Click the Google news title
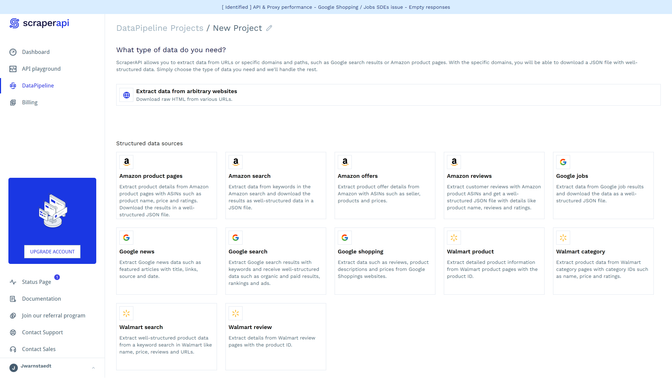The image size is (672, 378). click(x=137, y=252)
